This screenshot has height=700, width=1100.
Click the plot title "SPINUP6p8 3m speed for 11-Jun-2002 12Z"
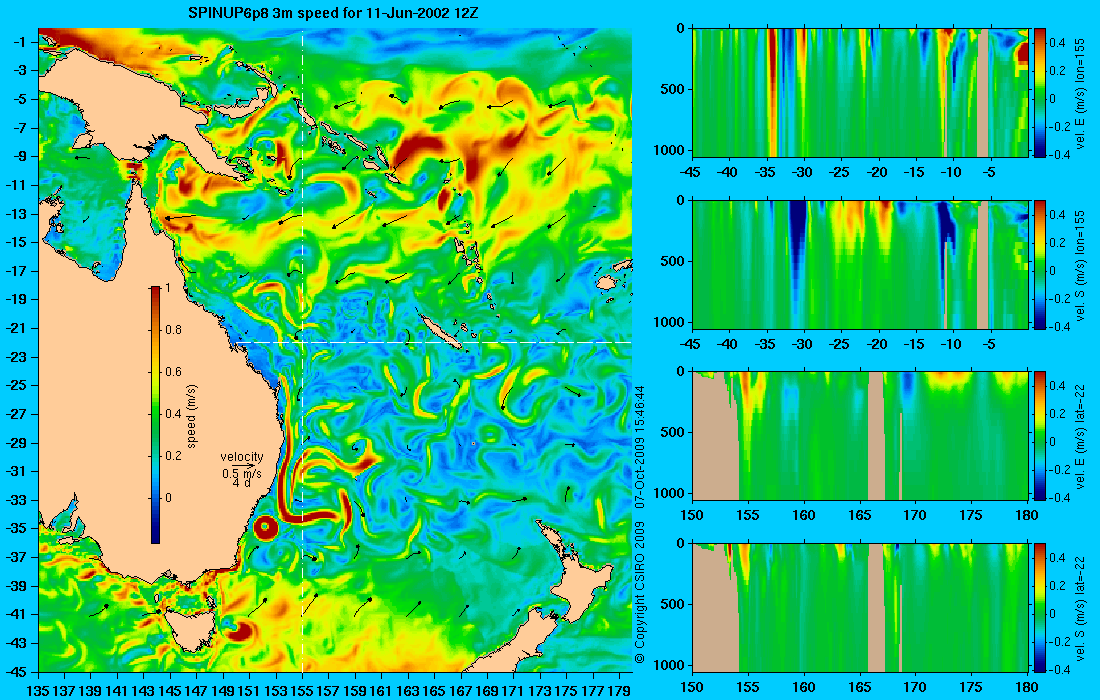coord(333,13)
